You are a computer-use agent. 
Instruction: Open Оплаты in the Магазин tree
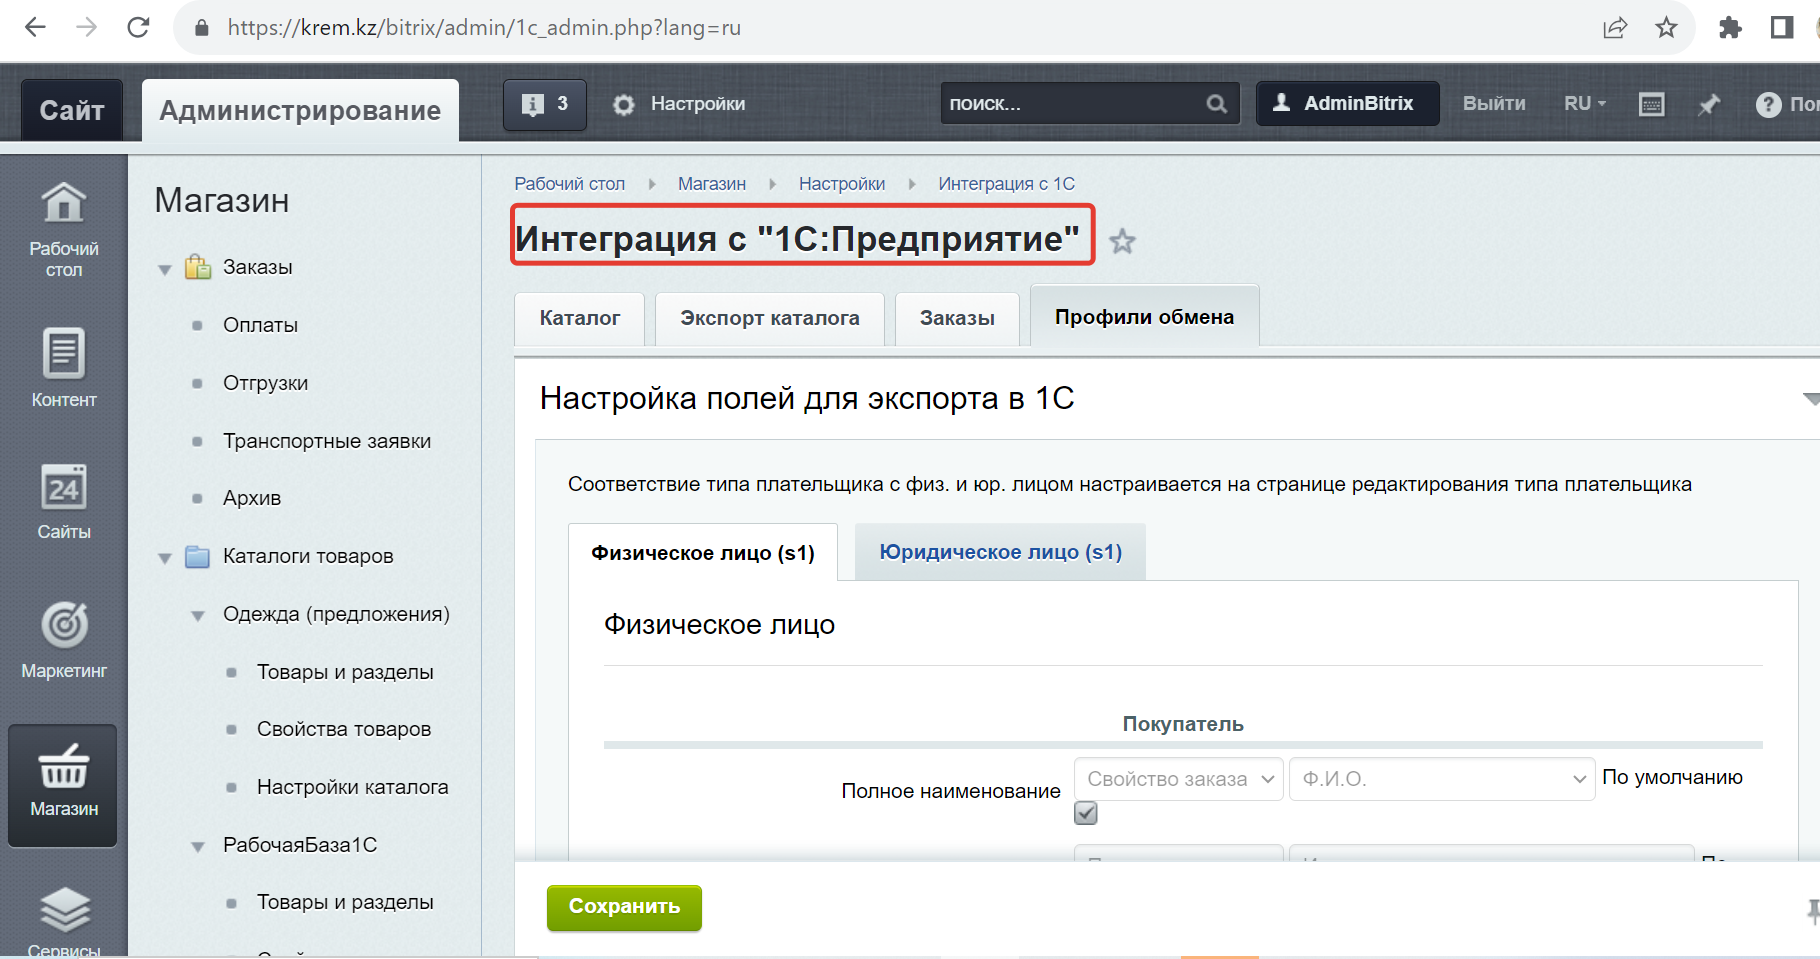click(x=260, y=325)
